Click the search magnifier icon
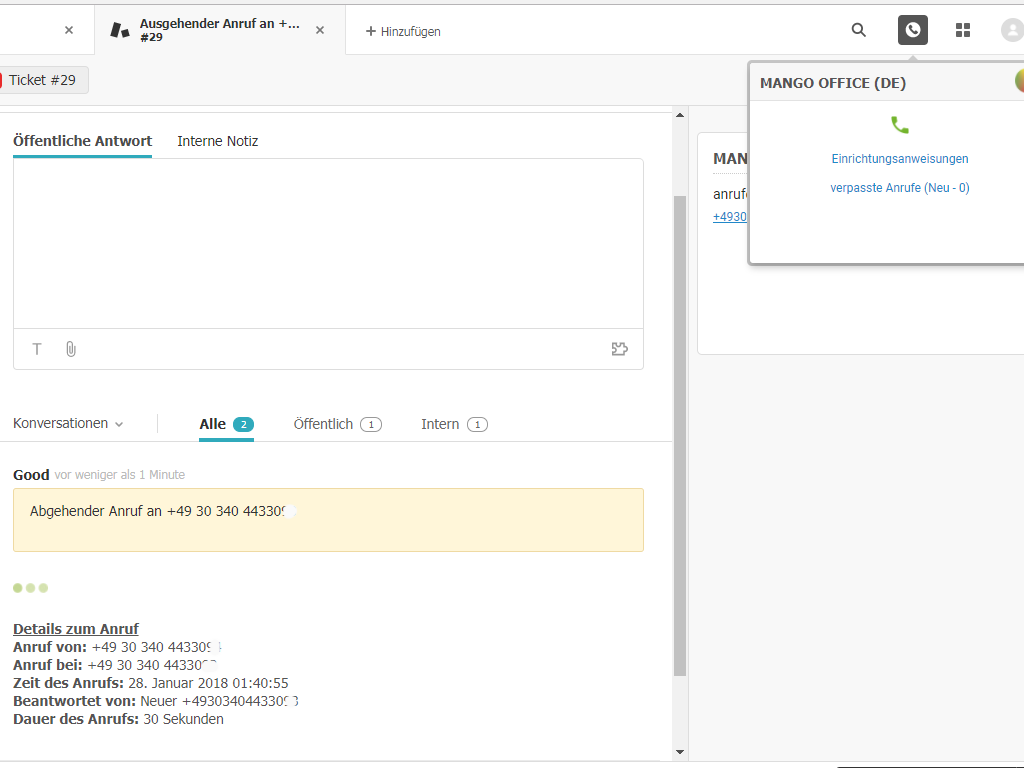 coord(858,30)
